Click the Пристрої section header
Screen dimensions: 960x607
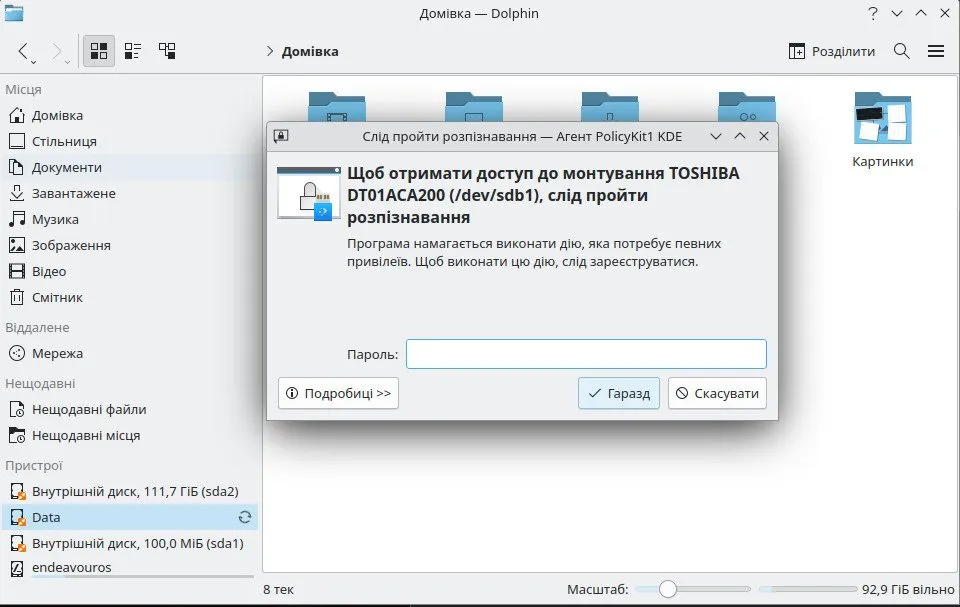pos(34,466)
